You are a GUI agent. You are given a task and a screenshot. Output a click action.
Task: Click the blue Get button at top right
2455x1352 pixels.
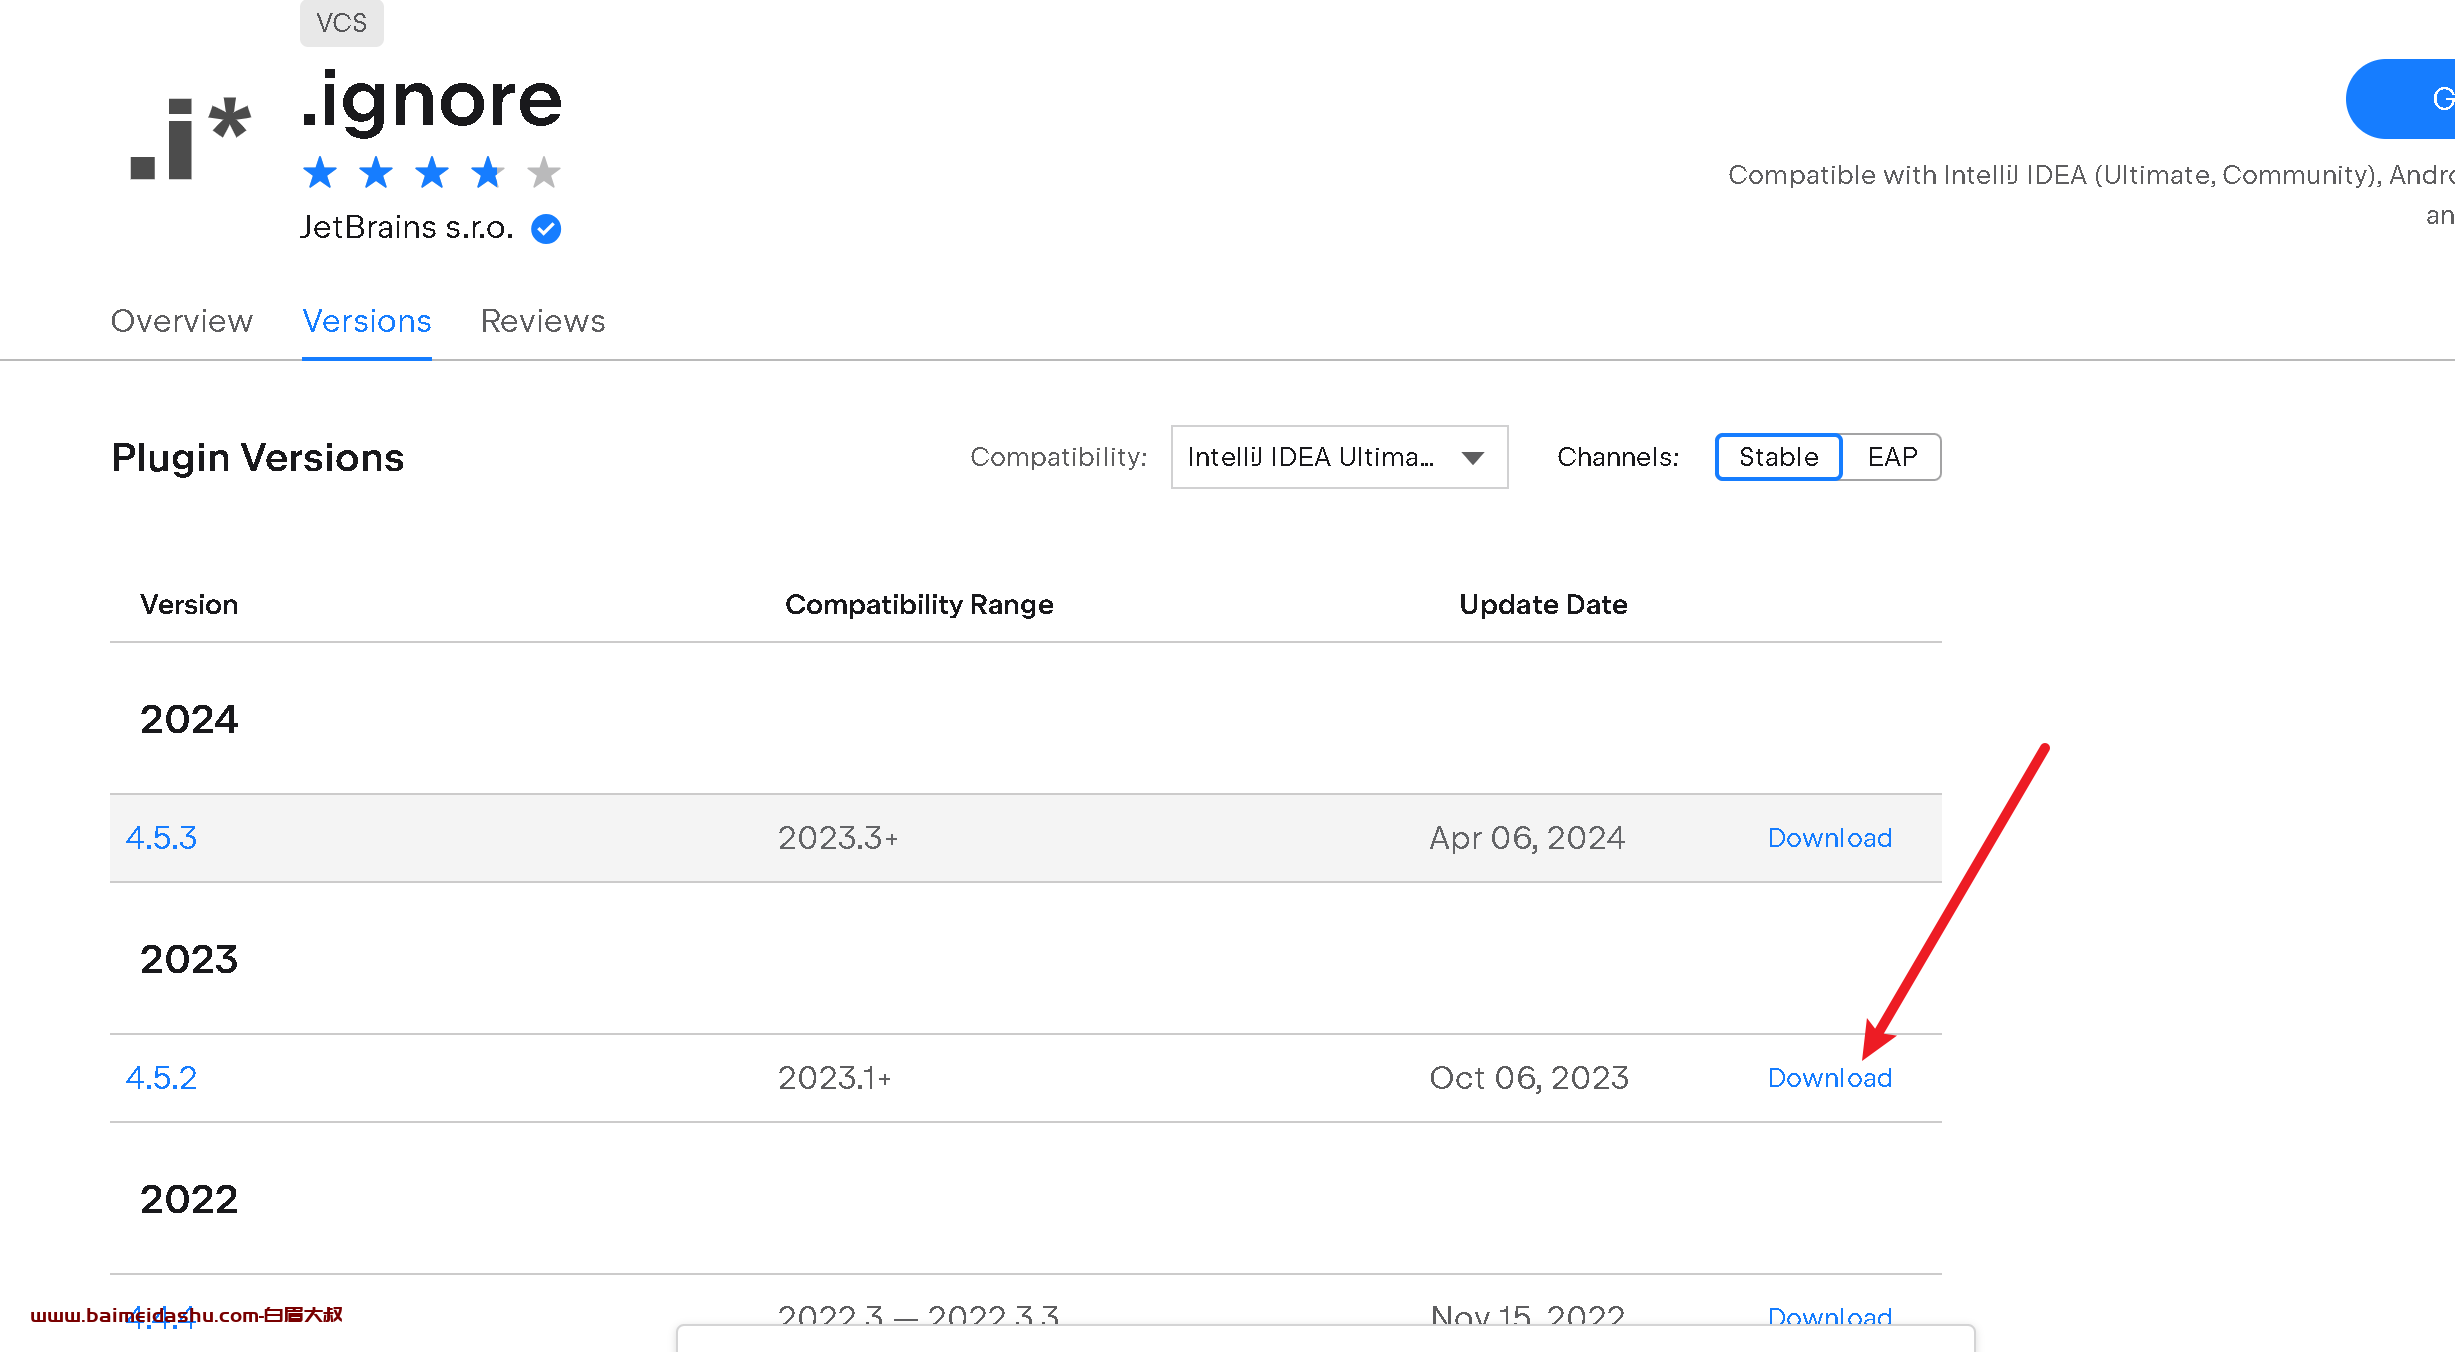pos(2401,99)
